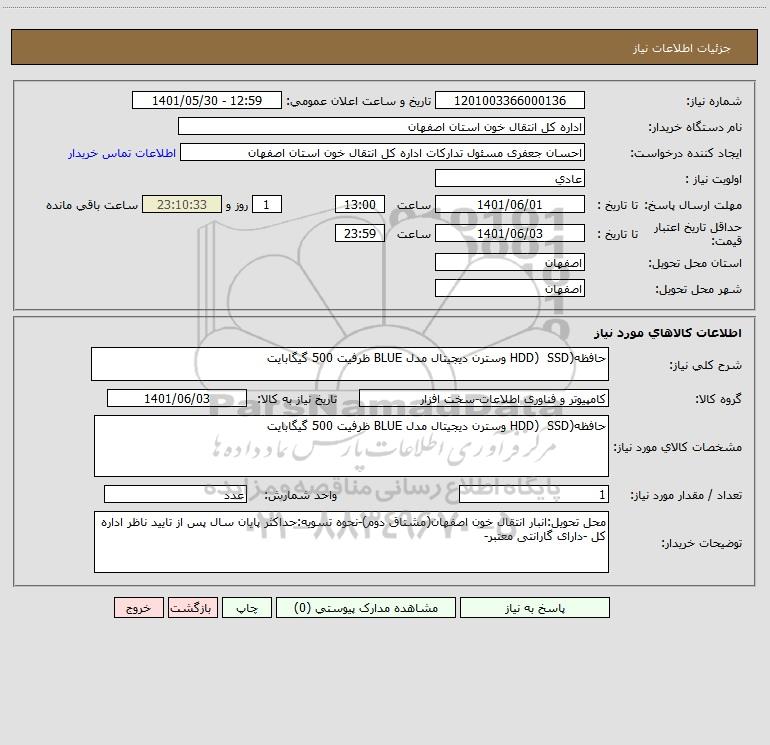Click remaining time countdown 23:10:33

(x=182, y=204)
